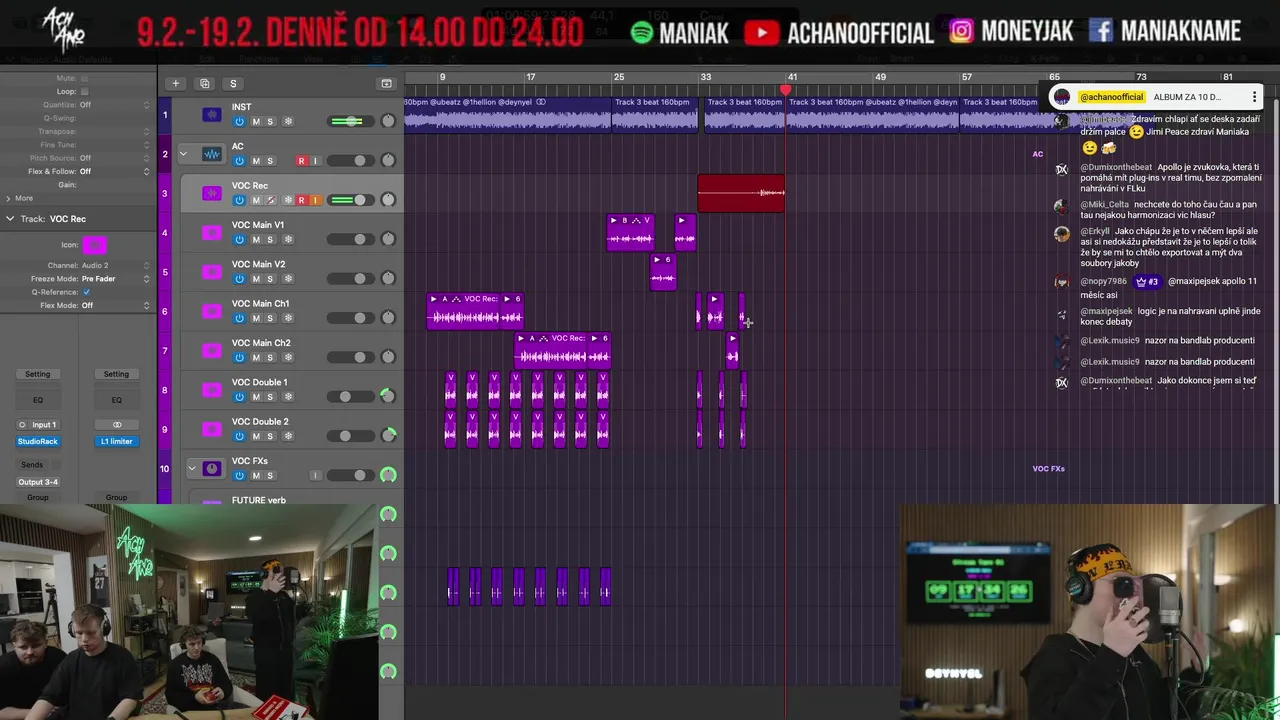The width and height of the screenshot is (1280, 720).
Task: Open the Flex Mode dropdown
Action: 115,305
